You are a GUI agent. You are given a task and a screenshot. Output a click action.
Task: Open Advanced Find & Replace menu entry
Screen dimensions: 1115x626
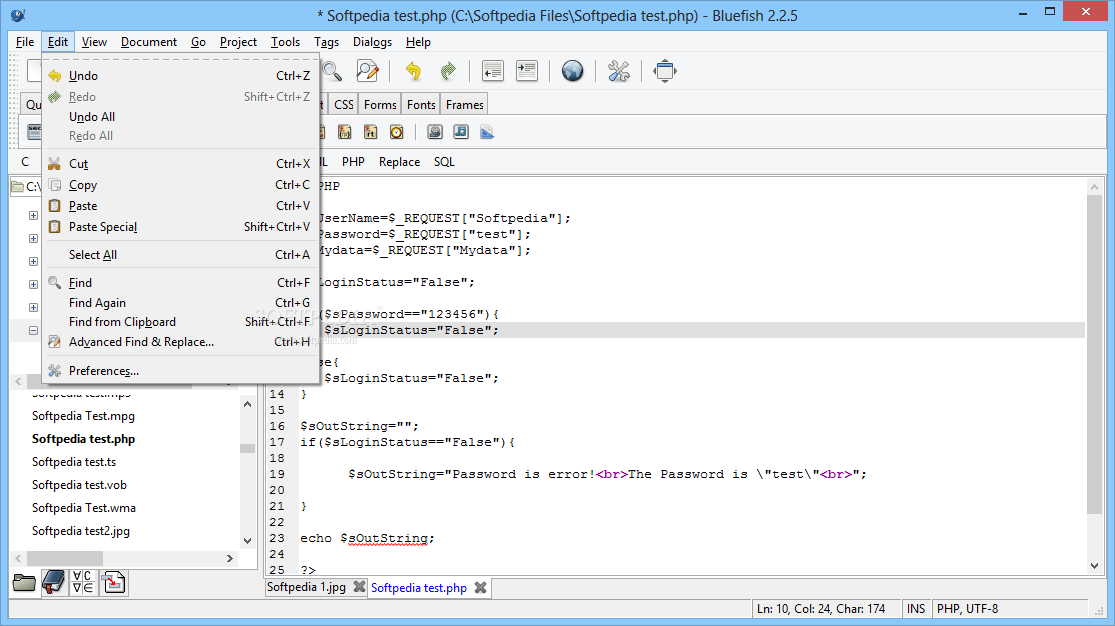coord(180,342)
